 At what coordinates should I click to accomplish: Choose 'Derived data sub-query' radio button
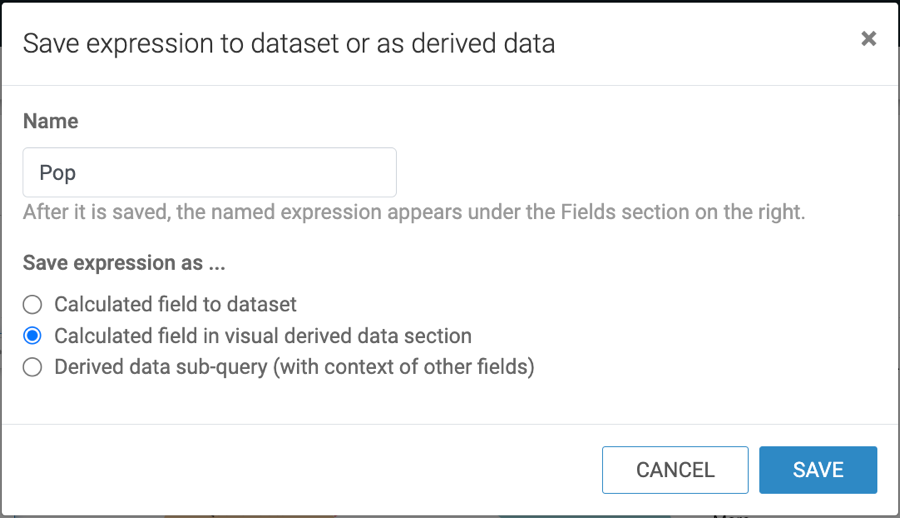pos(33,367)
